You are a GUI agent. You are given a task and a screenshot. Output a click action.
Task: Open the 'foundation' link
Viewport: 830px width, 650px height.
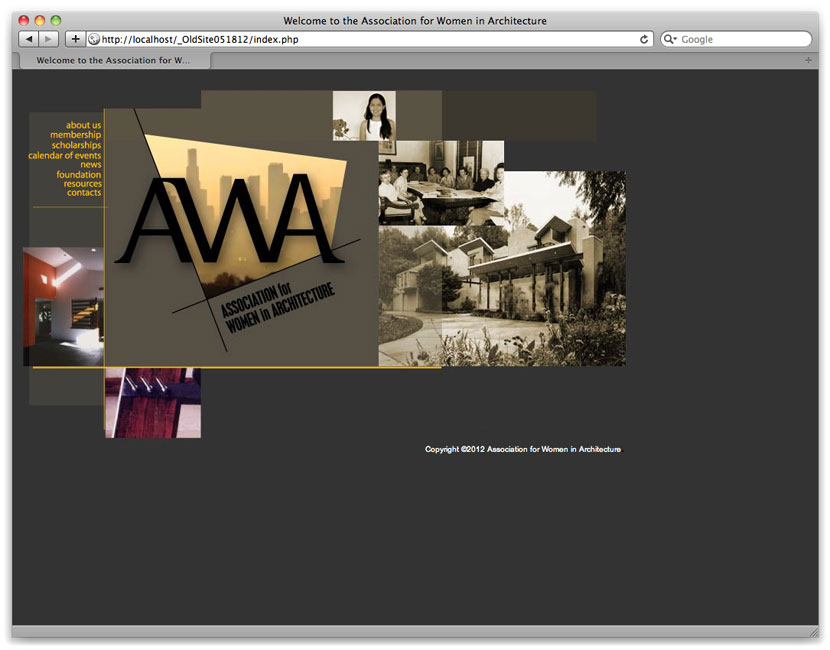[78, 174]
